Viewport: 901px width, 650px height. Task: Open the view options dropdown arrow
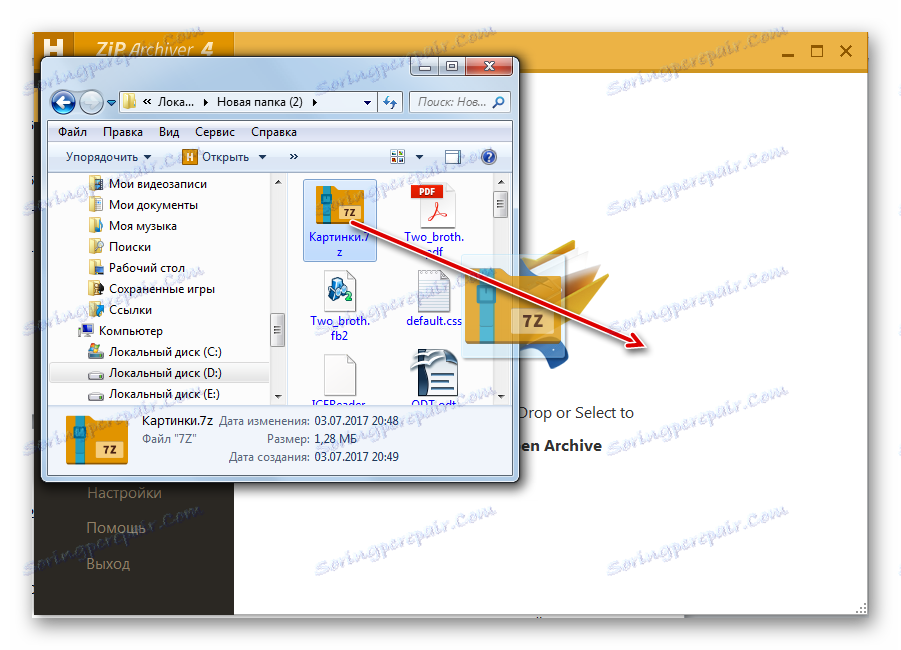pos(419,157)
